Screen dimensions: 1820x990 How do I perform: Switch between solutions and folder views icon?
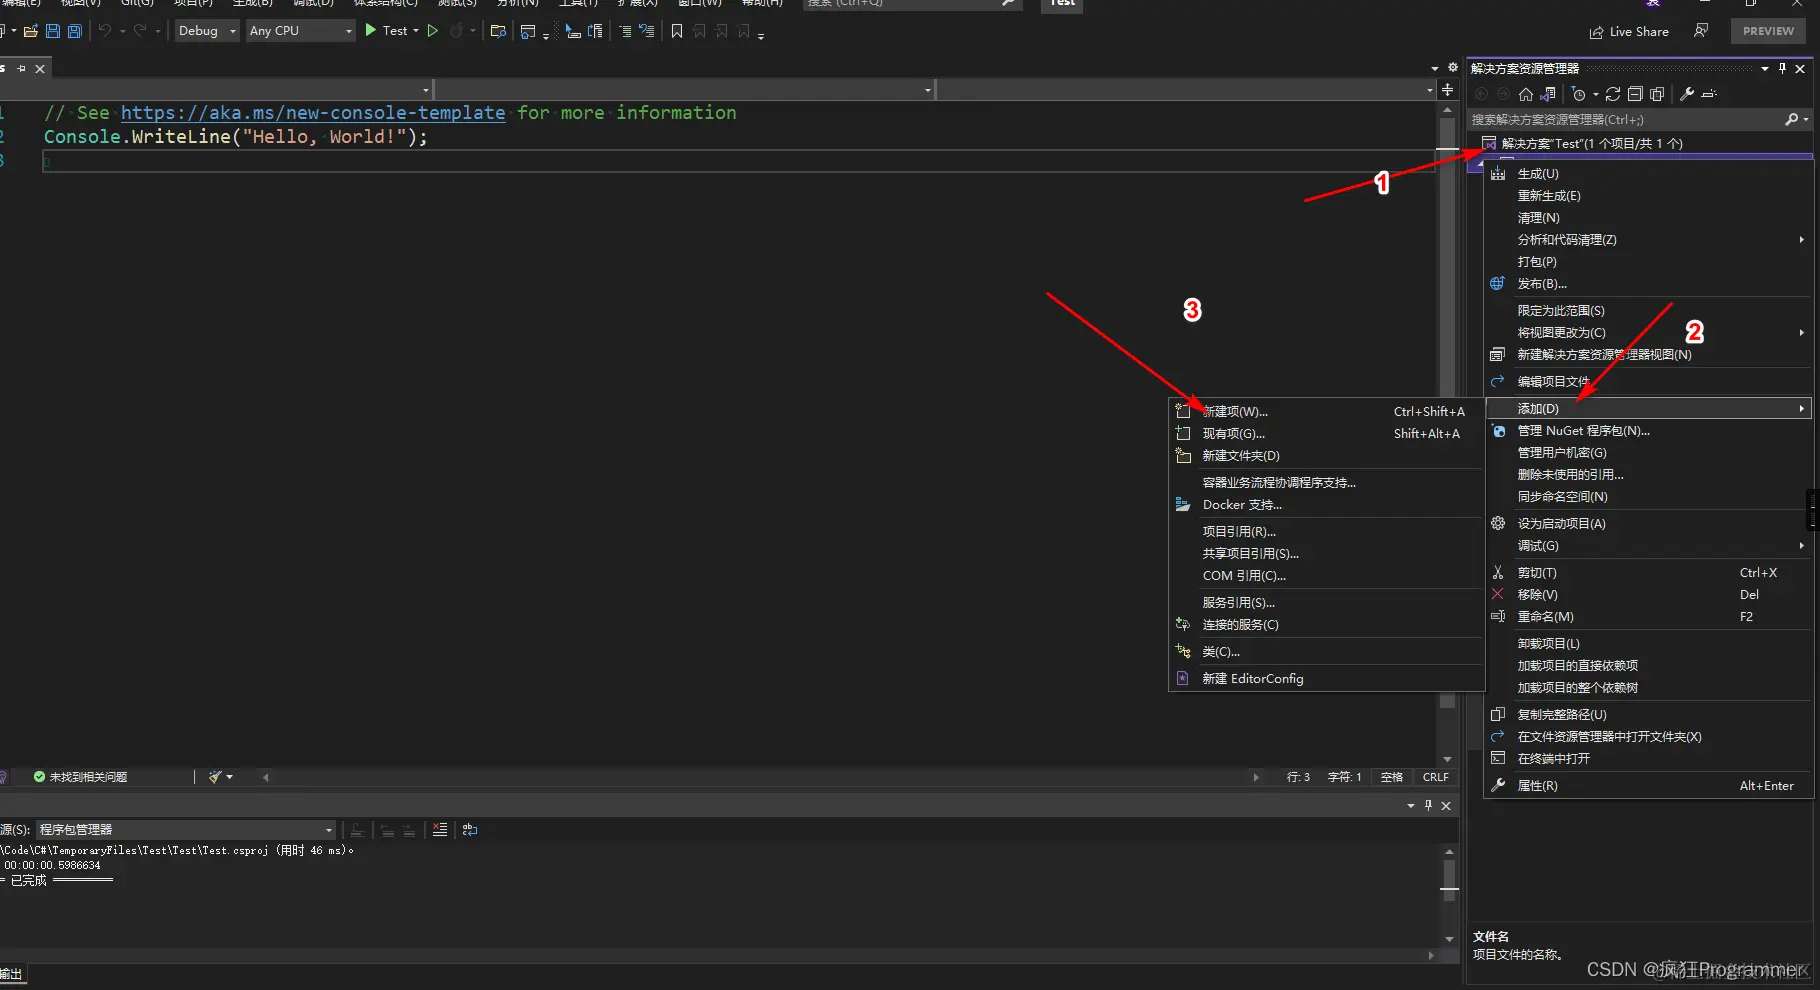click(1548, 94)
